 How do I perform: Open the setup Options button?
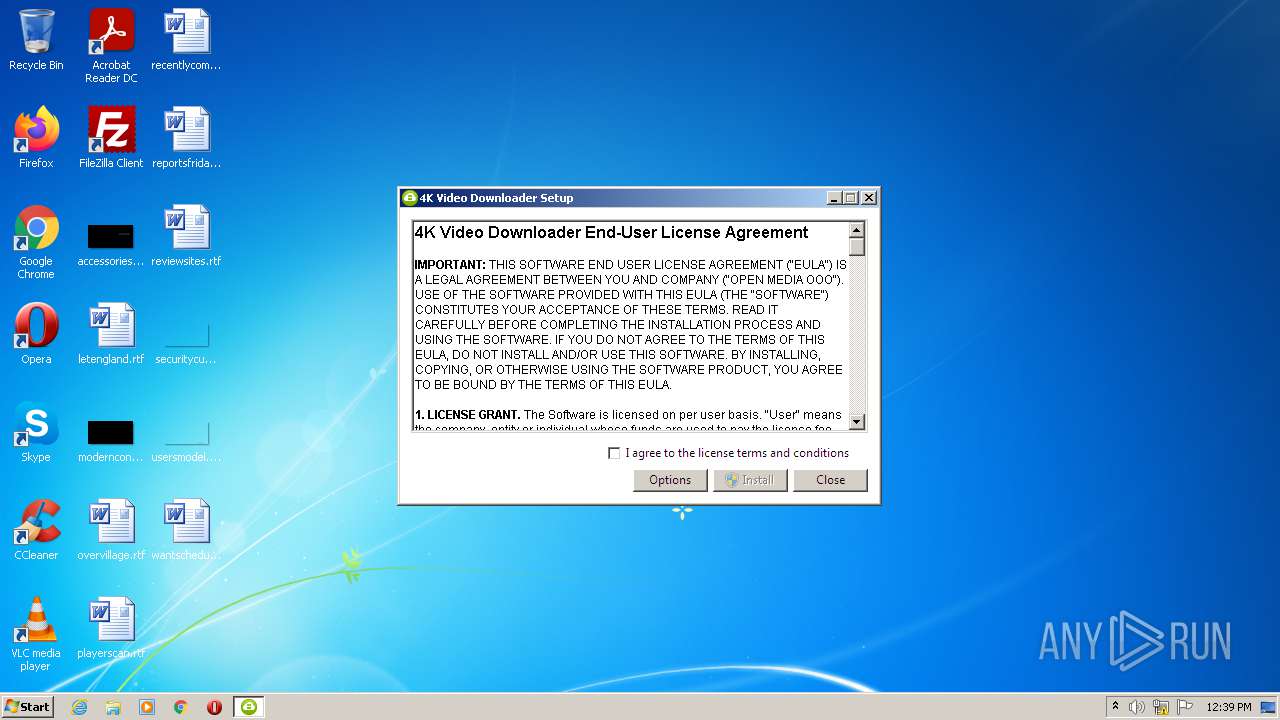(670, 480)
